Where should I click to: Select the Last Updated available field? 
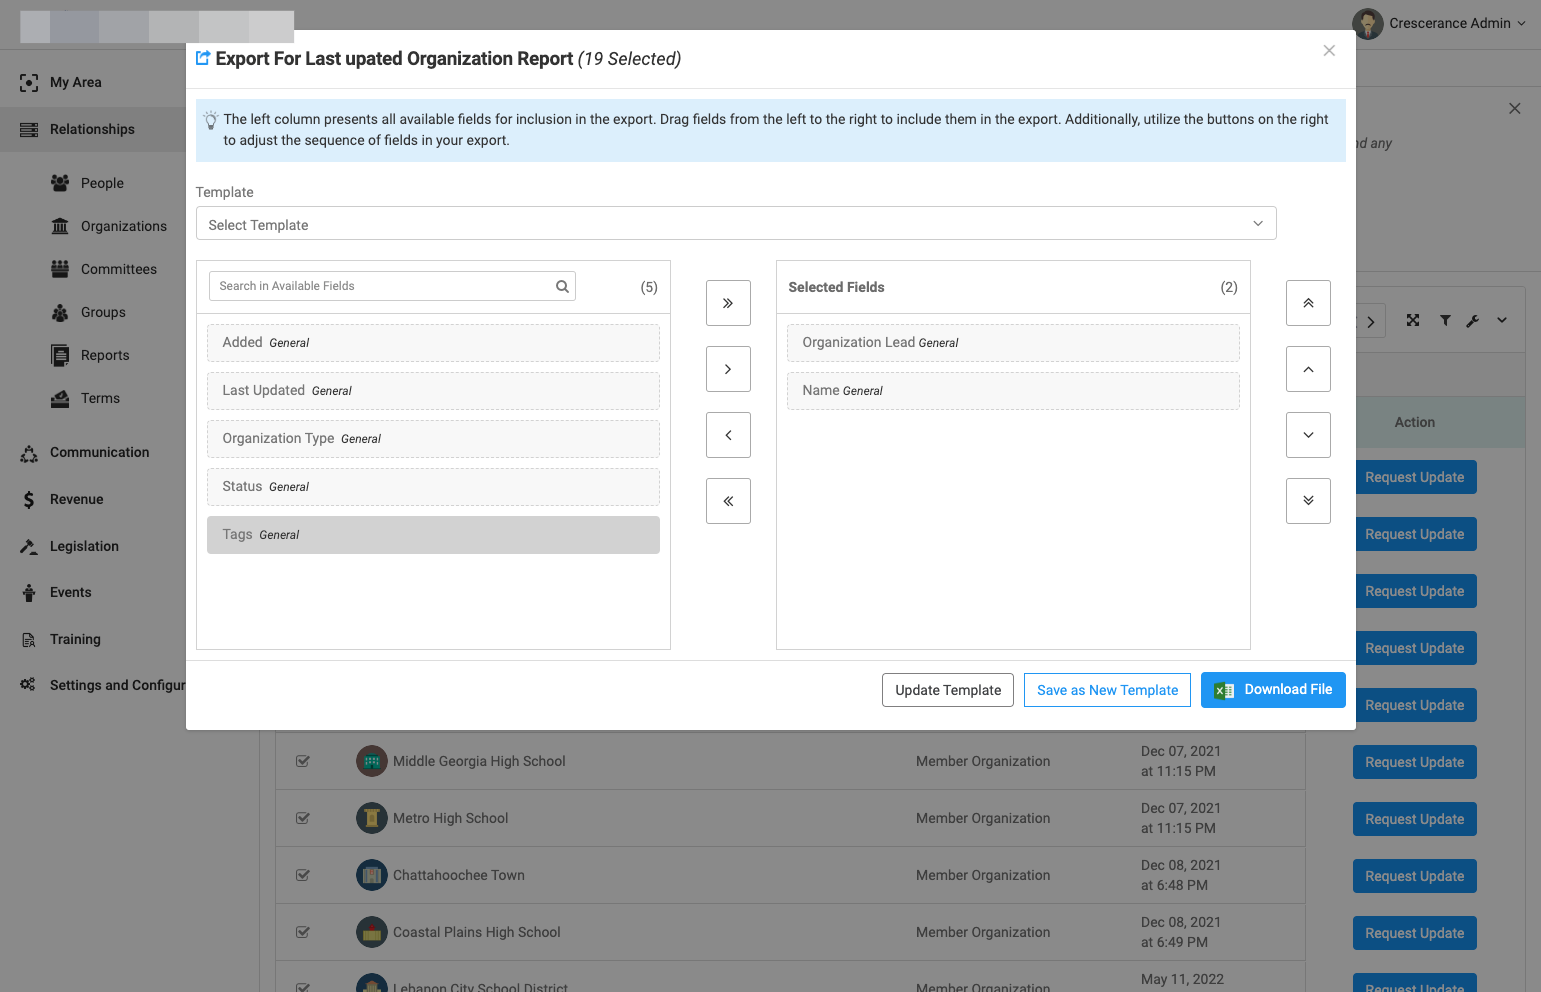pos(433,391)
